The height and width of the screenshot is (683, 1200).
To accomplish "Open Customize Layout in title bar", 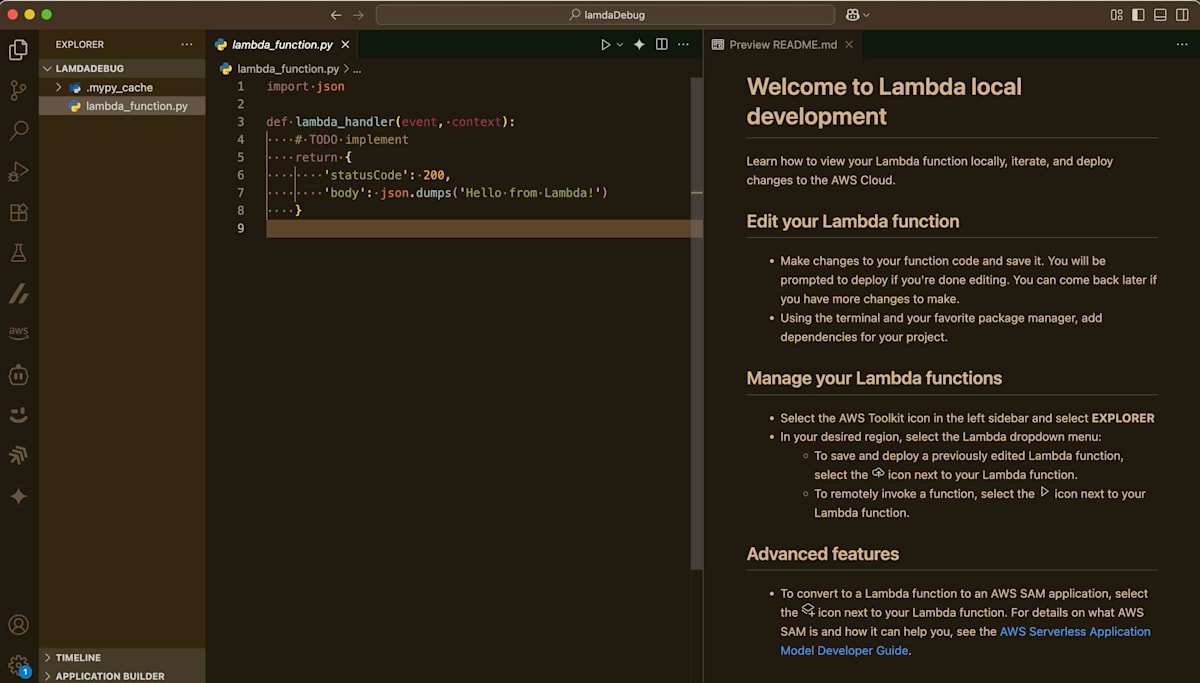I will 1117,15.
